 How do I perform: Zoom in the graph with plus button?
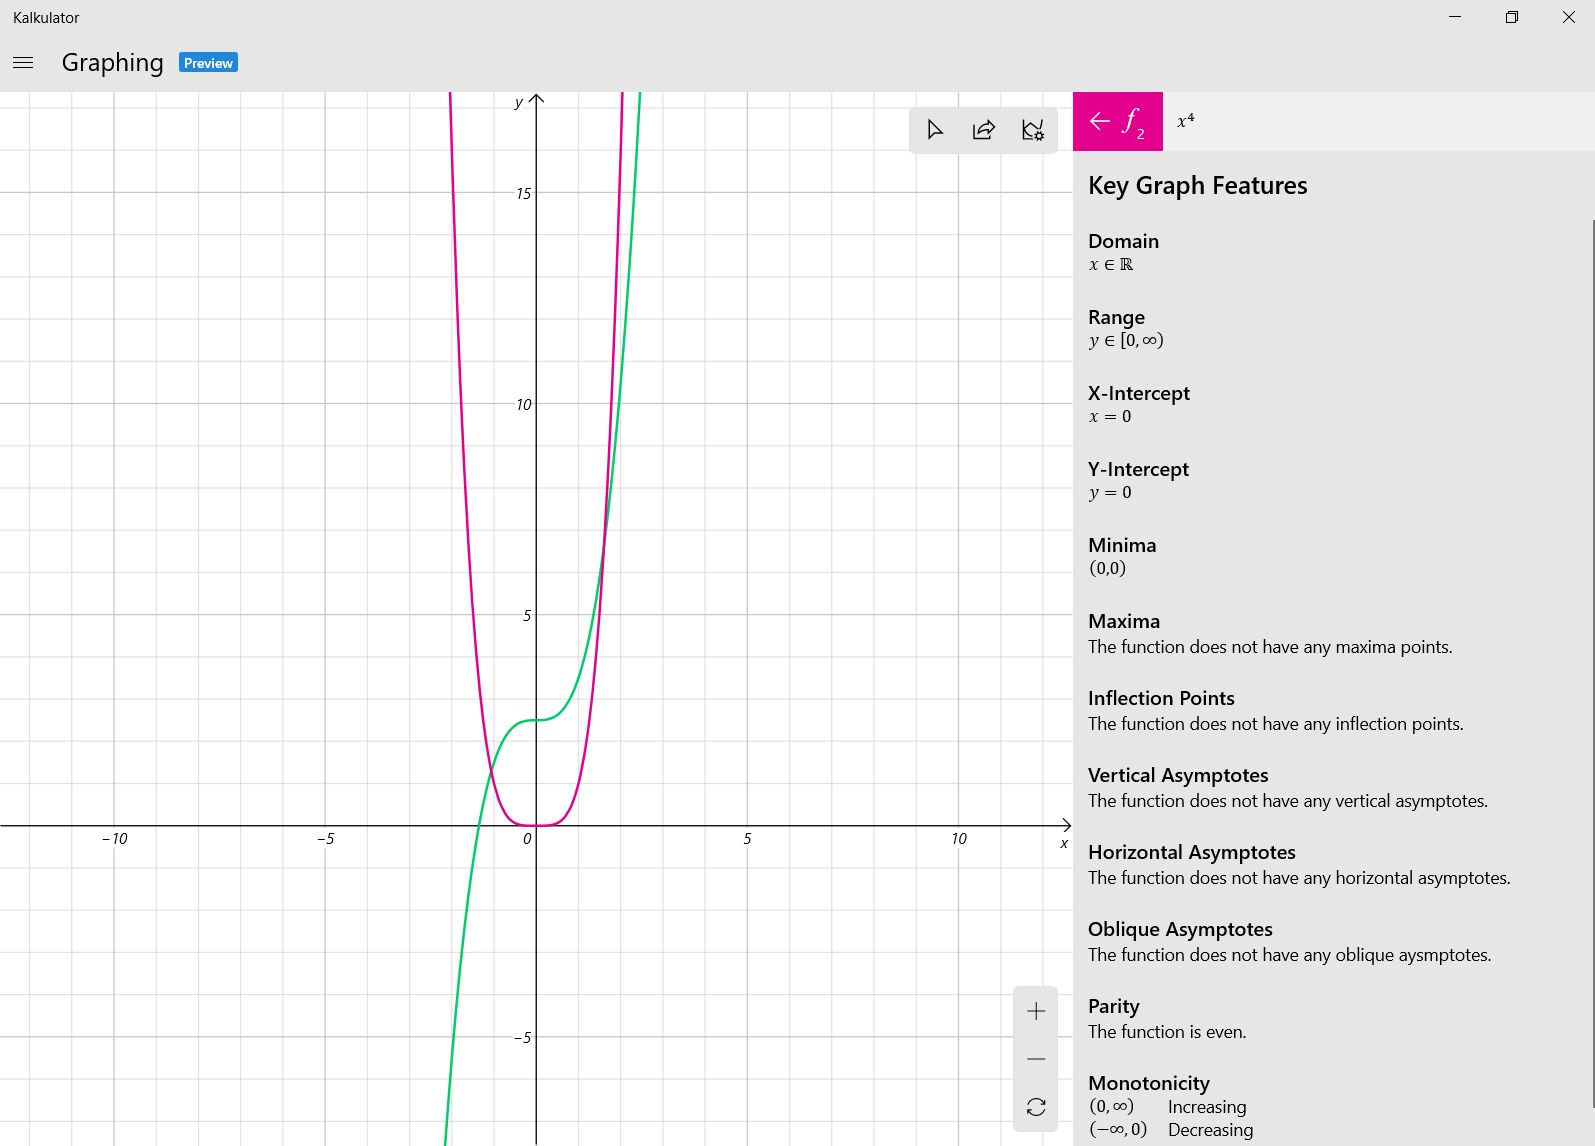point(1036,1011)
